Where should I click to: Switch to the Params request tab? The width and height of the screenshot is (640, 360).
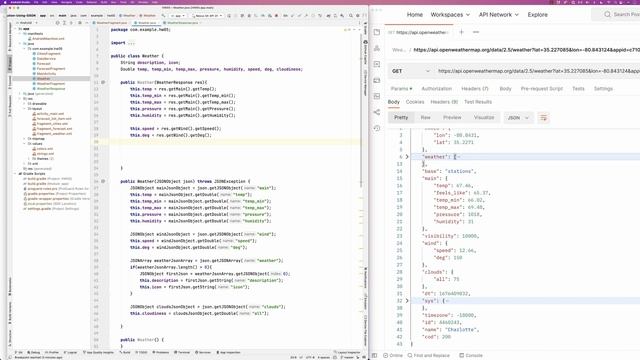[401, 89]
